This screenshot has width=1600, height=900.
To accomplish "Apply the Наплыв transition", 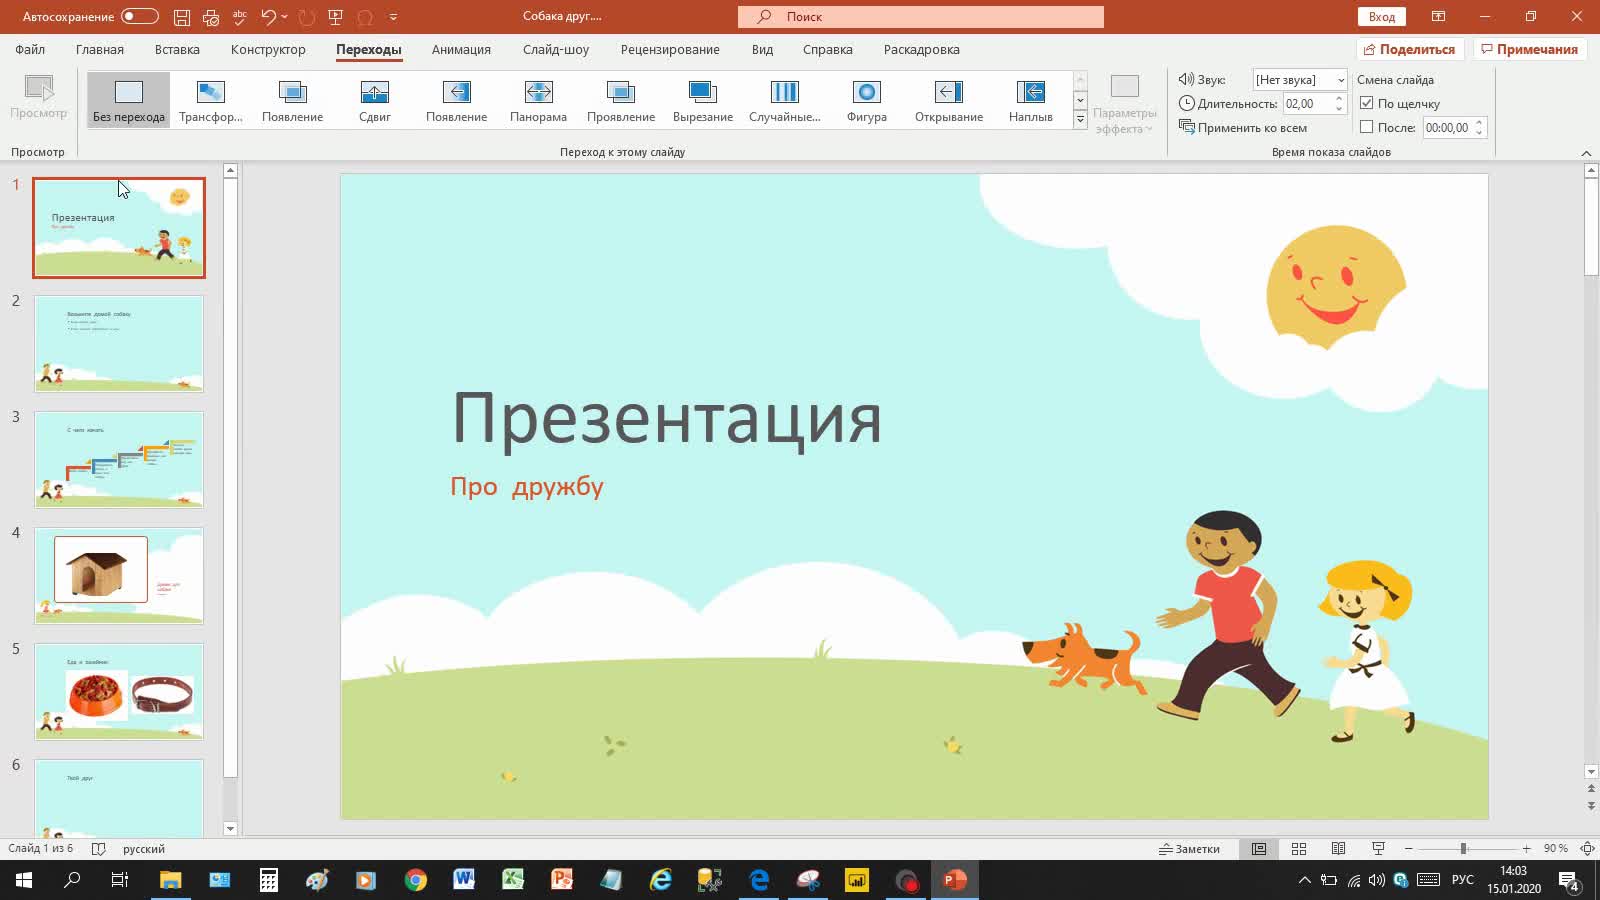I will pyautogui.click(x=1031, y=100).
